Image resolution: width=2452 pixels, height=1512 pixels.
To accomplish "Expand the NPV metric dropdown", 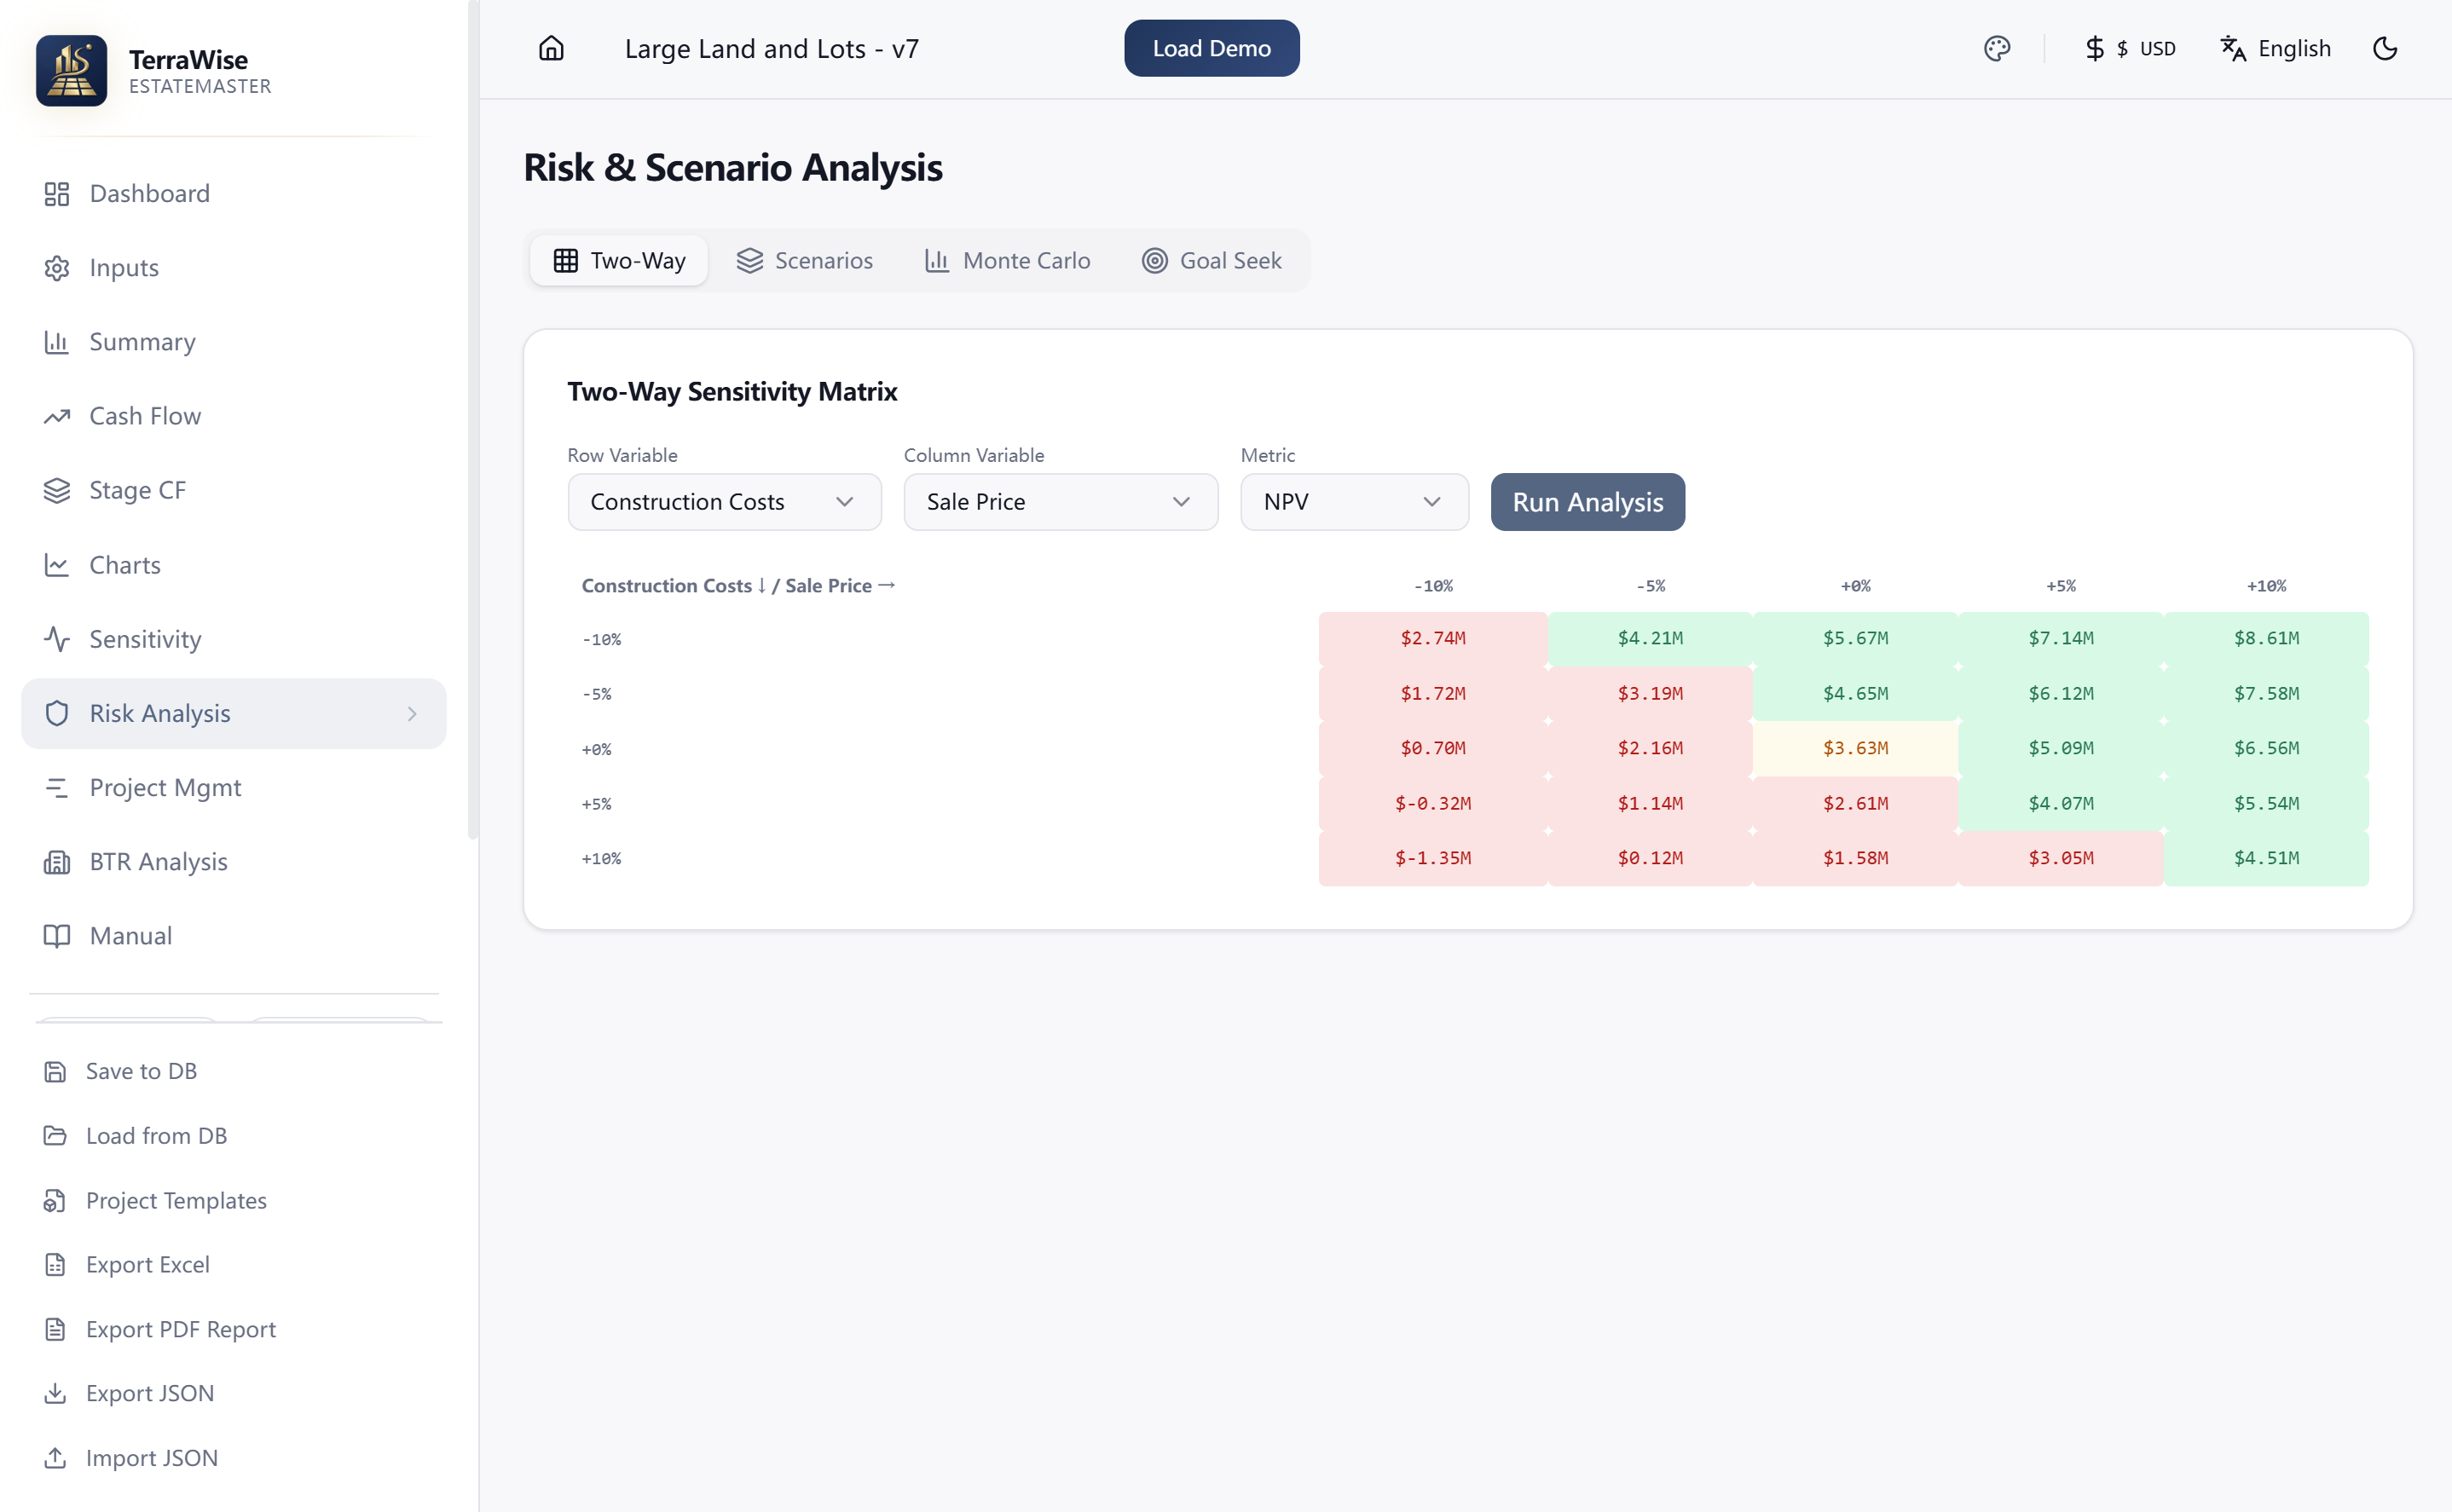I will click(x=1353, y=502).
